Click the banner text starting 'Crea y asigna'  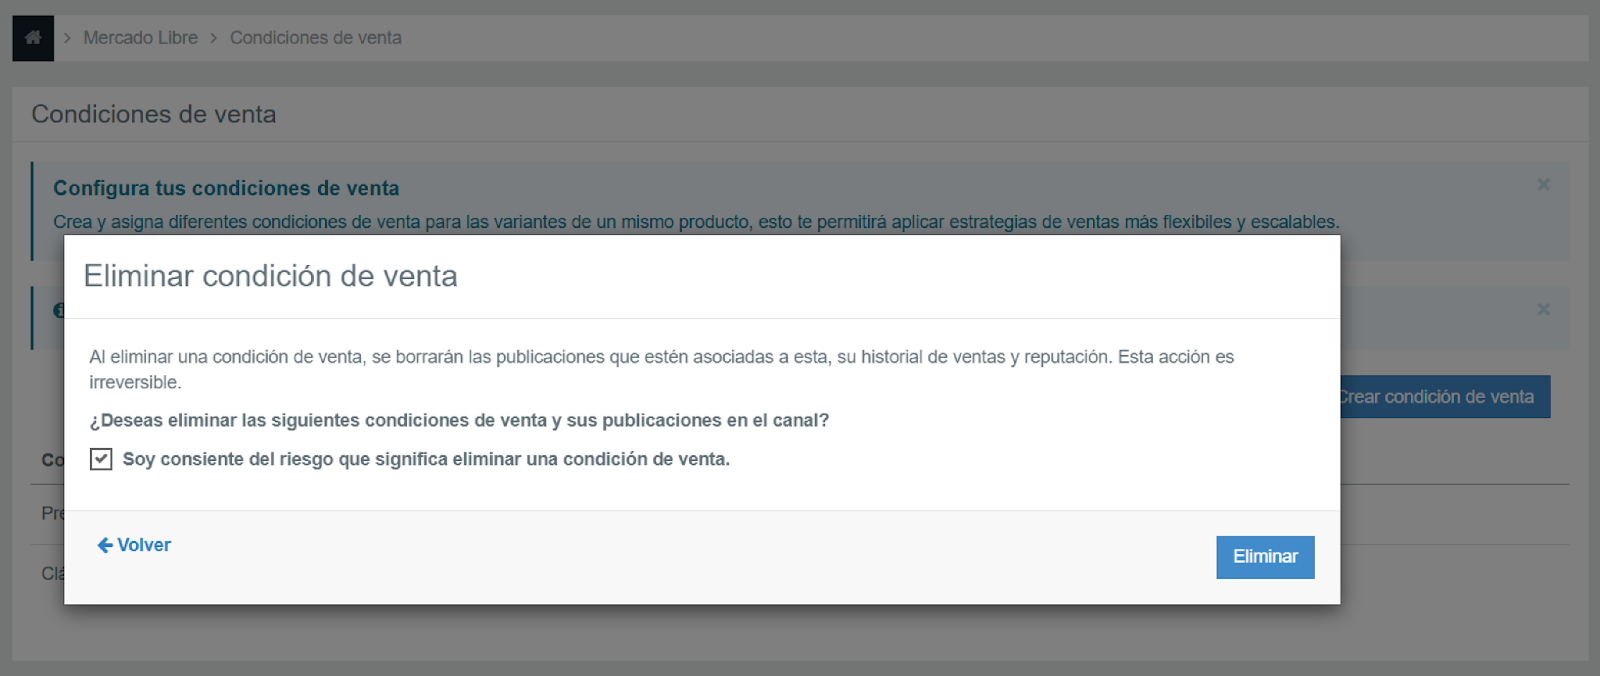[x=695, y=222]
